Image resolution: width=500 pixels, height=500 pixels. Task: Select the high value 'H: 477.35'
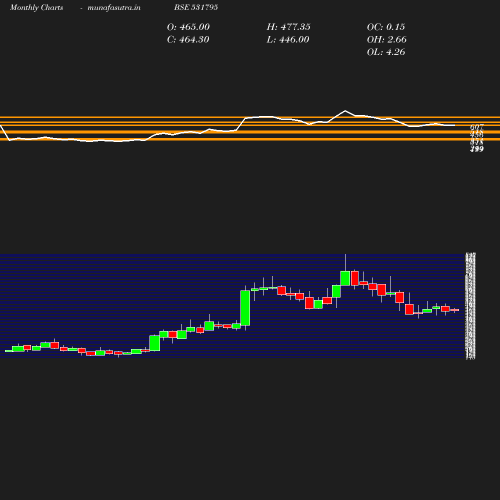pyautogui.click(x=288, y=27)
